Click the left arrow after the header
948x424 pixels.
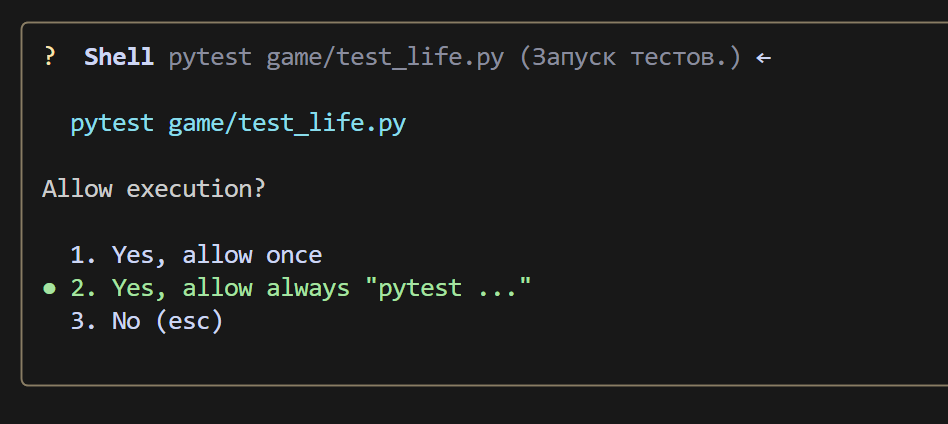763,57
